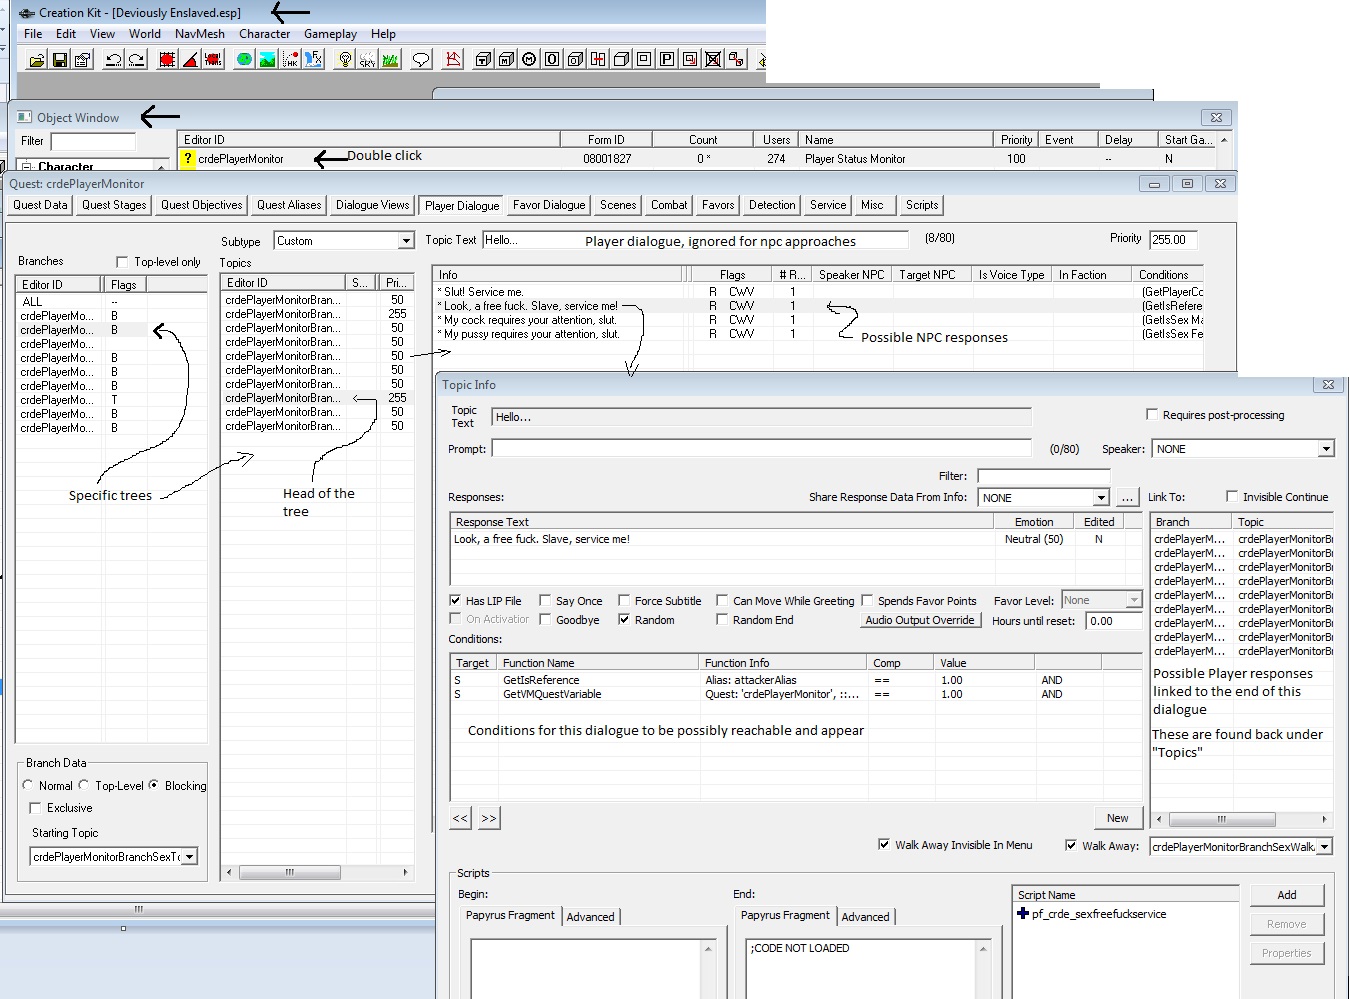Click the Audio Output Override button
Screen dimensions: 1349x999
pyautogui.click(x=919, y=620)
